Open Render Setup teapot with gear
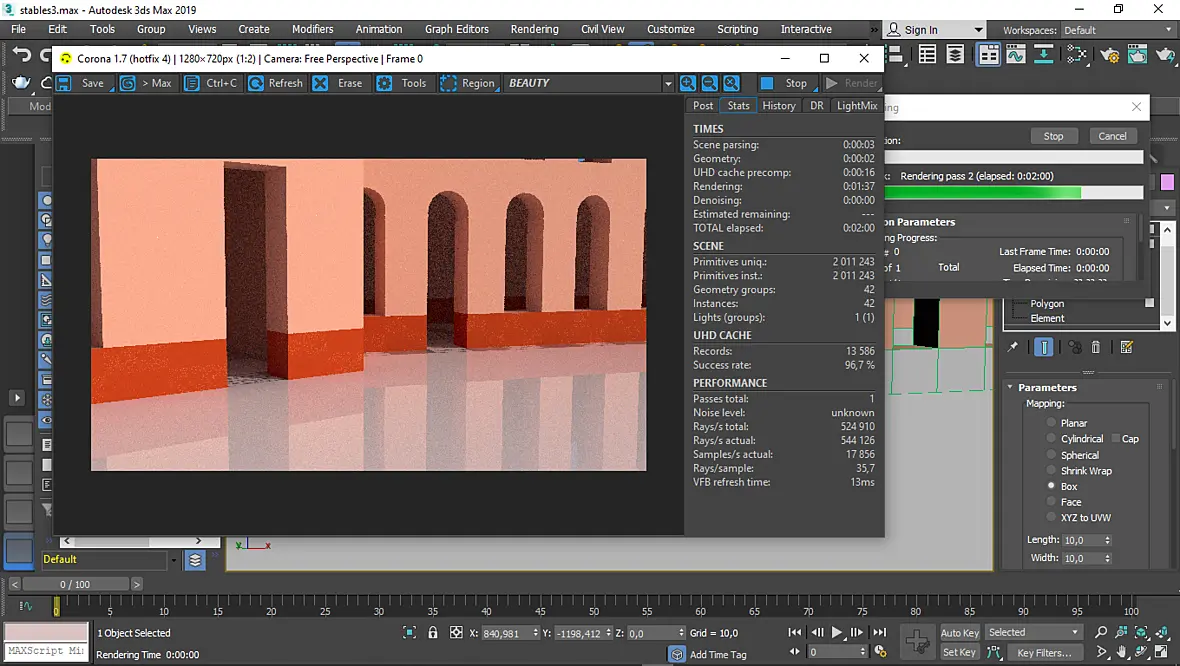The height and width of the screenshot is (666, 1180). (1110, 55)
